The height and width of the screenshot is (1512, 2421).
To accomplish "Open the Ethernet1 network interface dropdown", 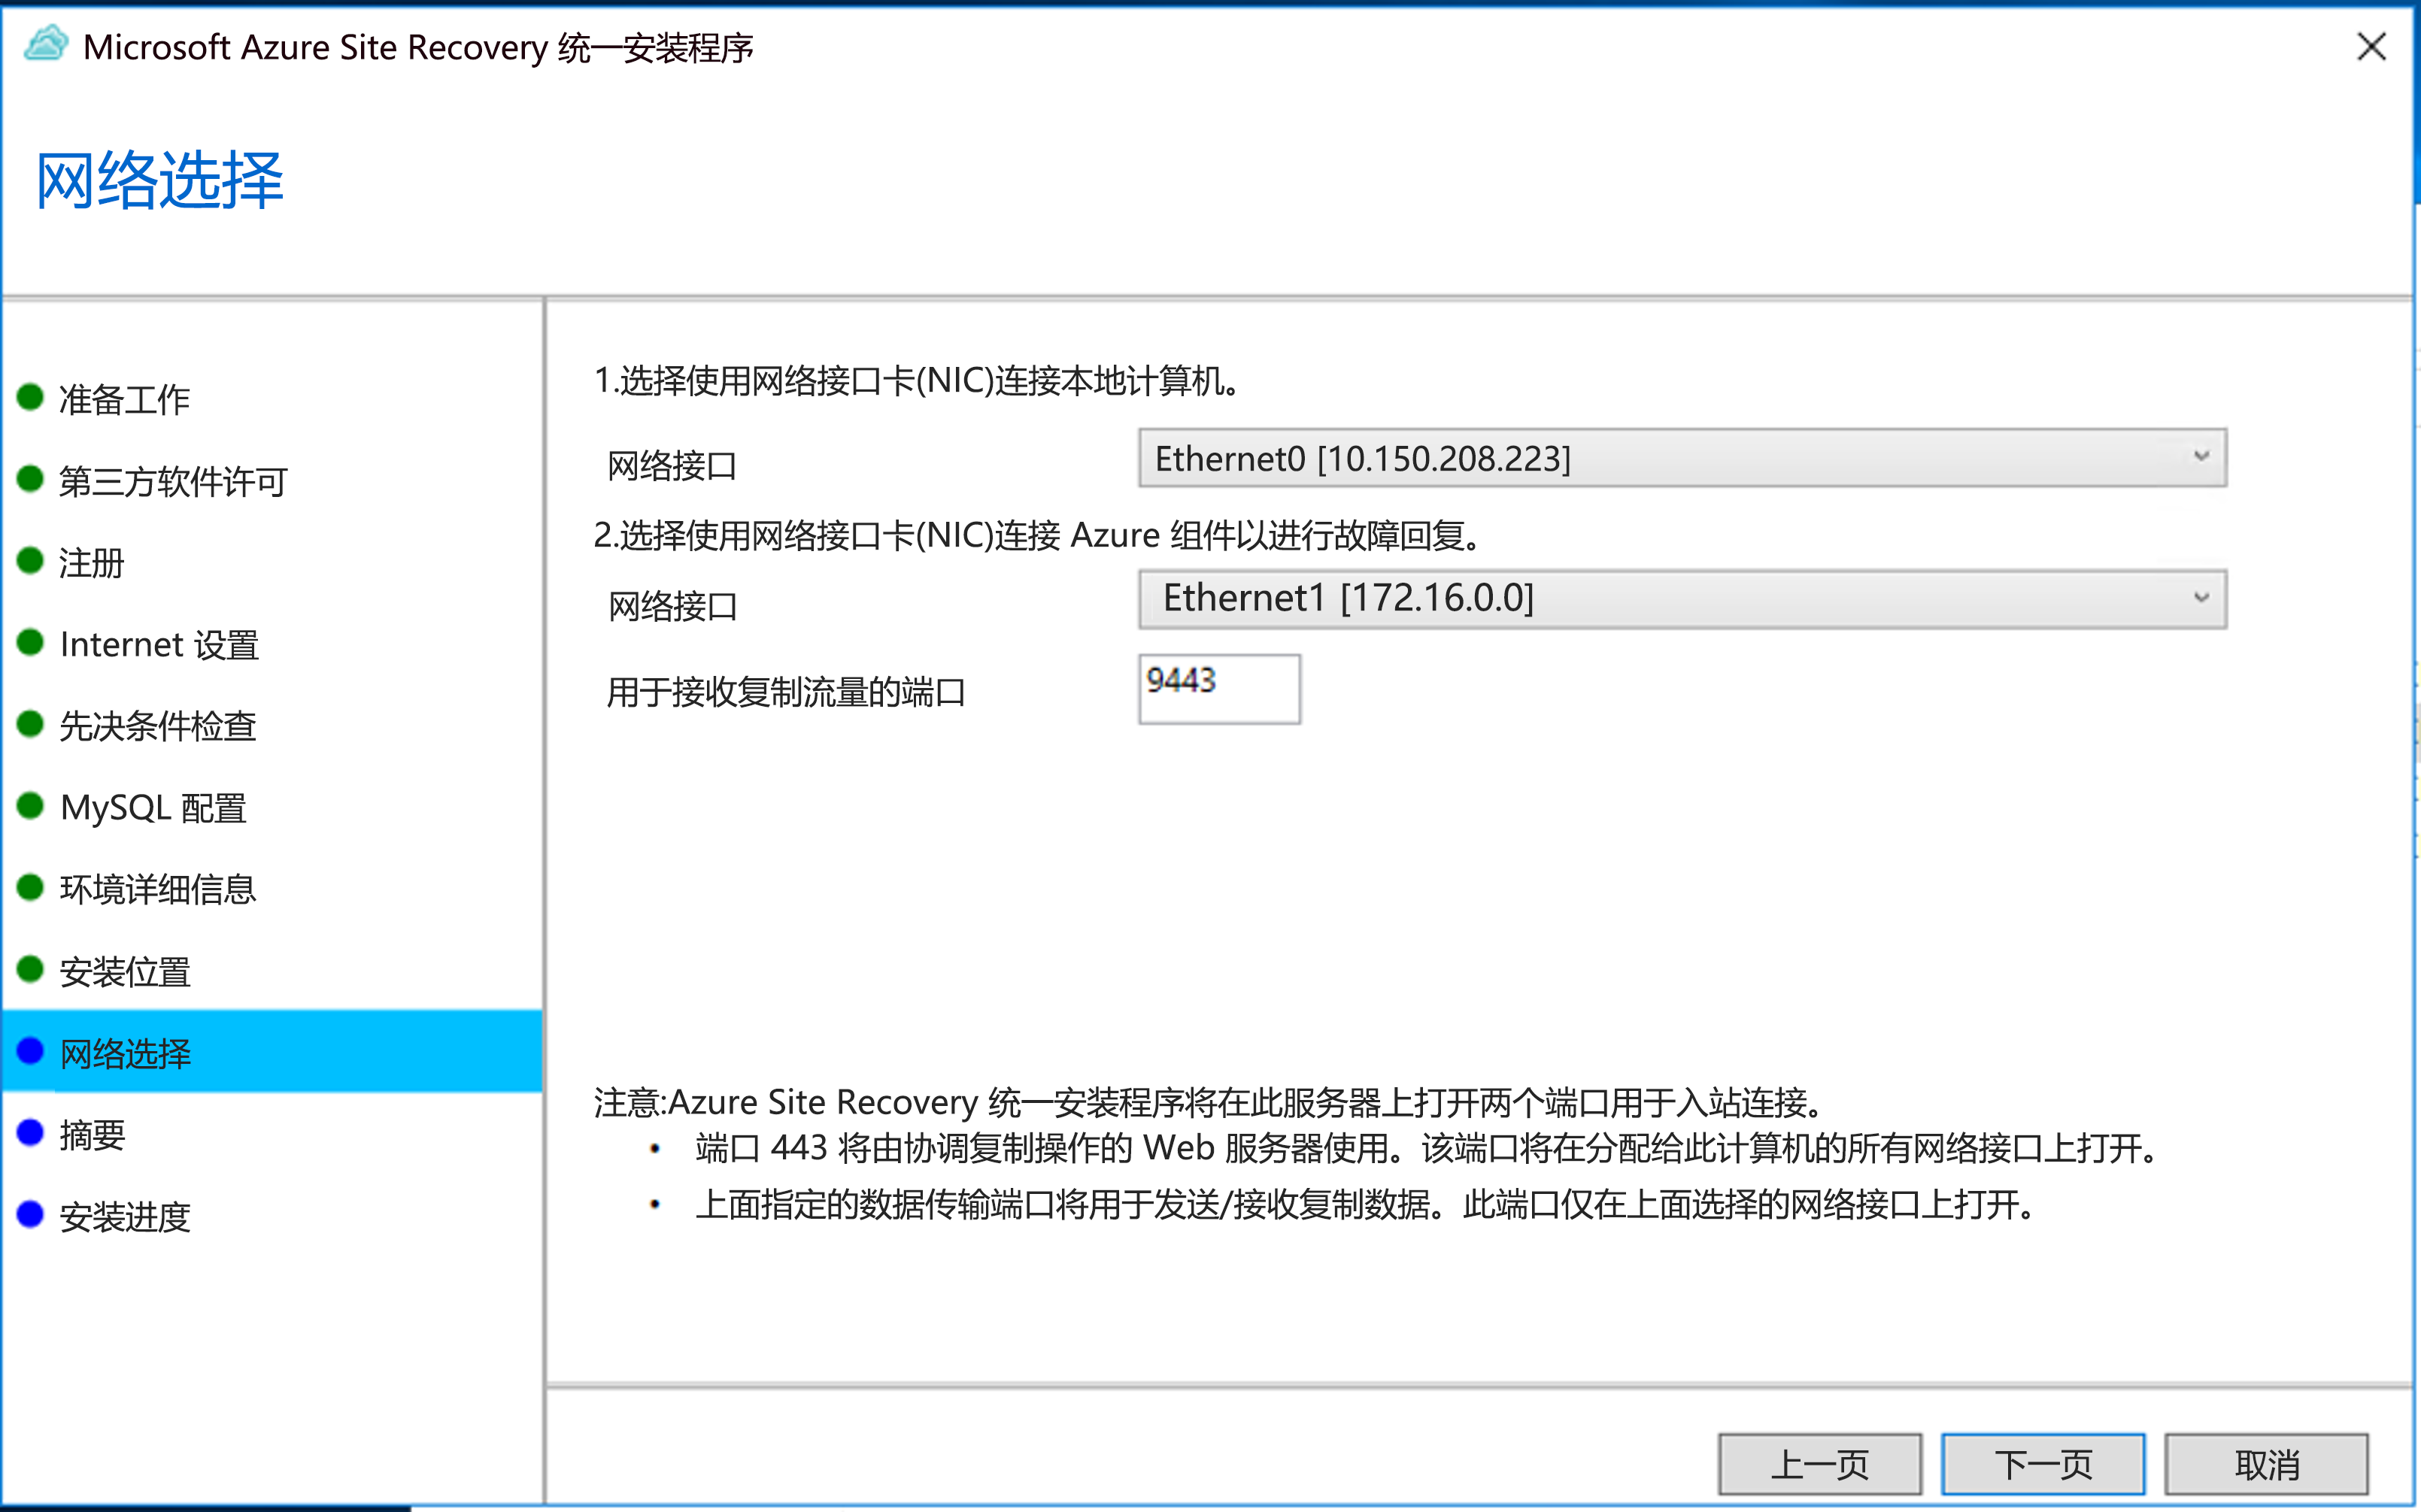I will [x=1682, y=599].
